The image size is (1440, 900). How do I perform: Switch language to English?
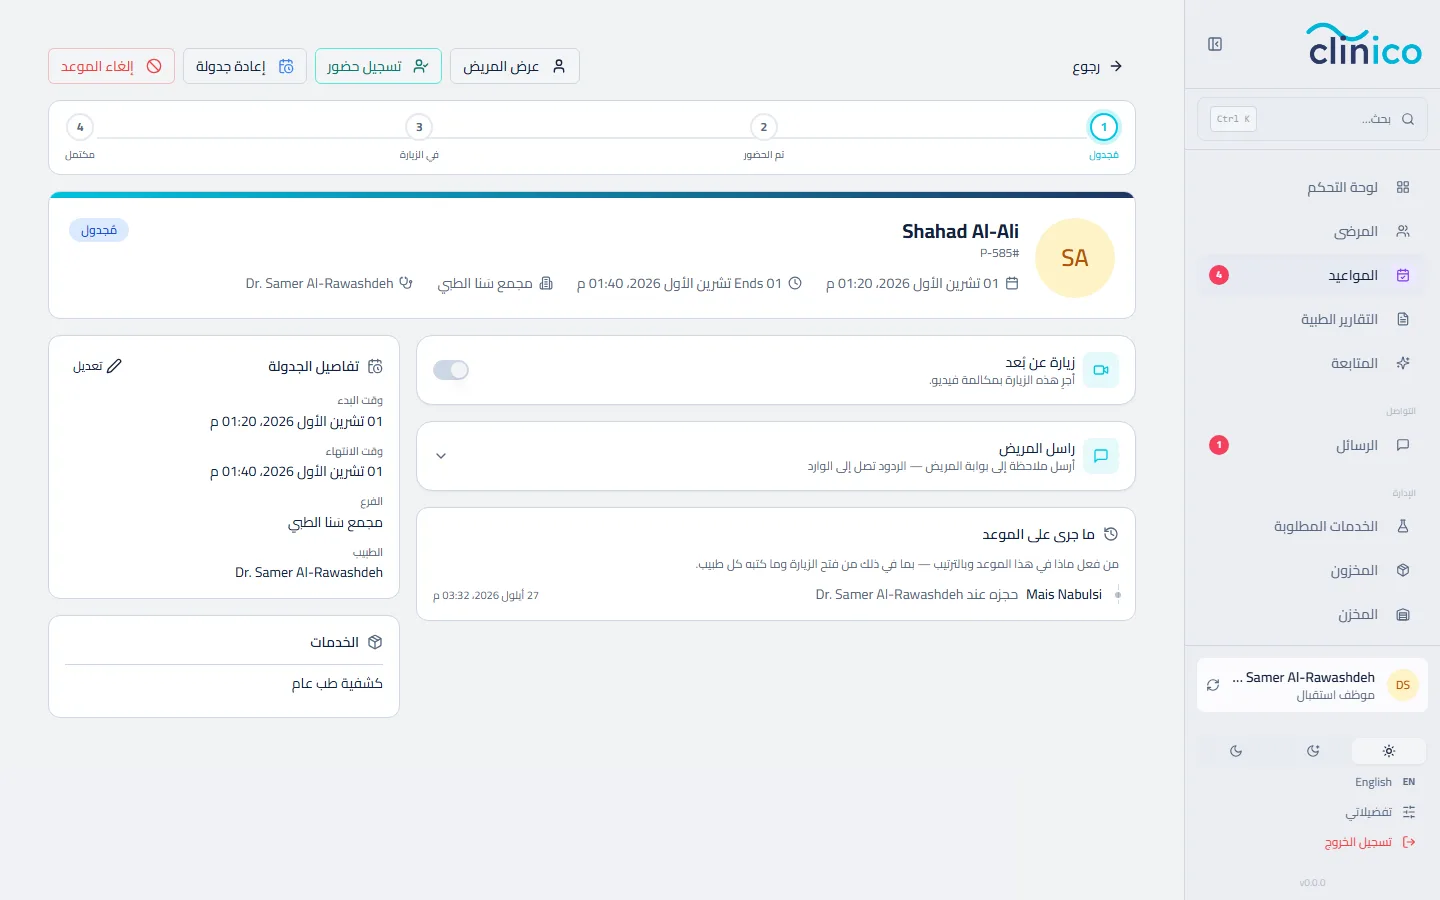pyautogui.click(x=1385, y=782)
